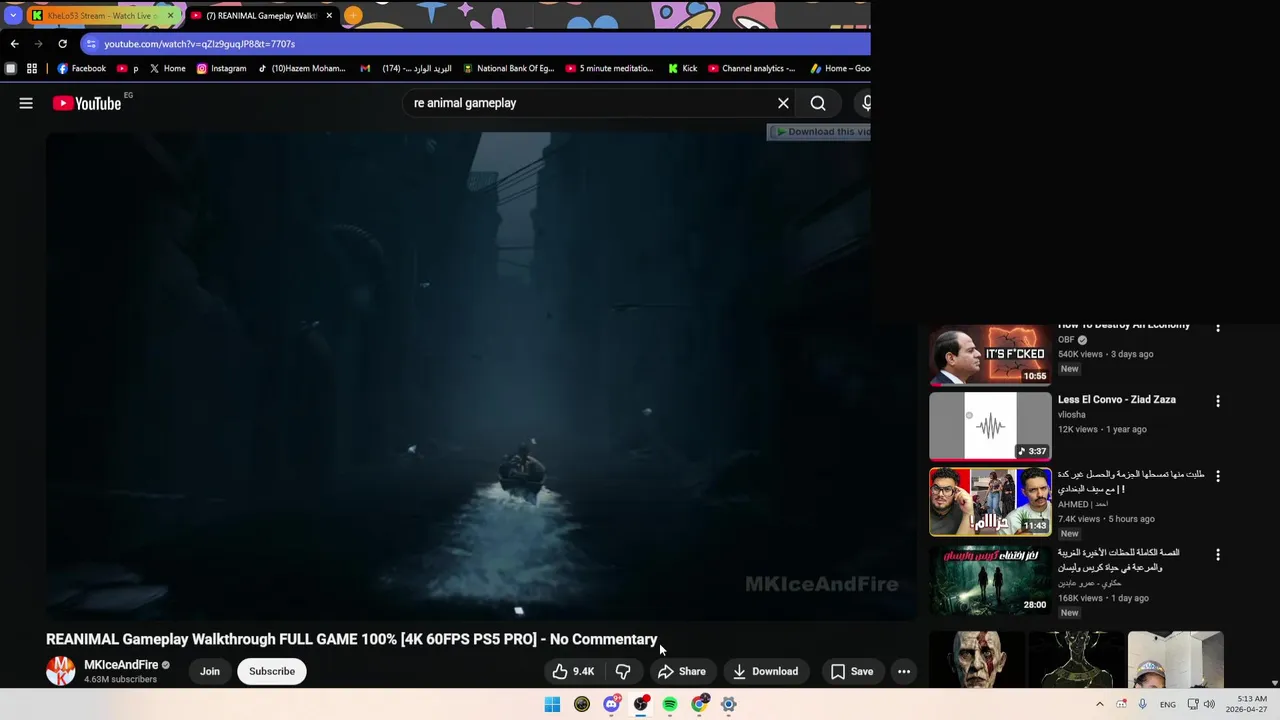Open the Facebook bookmark
The image size is (1280, 720).
(x=82, y=69)
